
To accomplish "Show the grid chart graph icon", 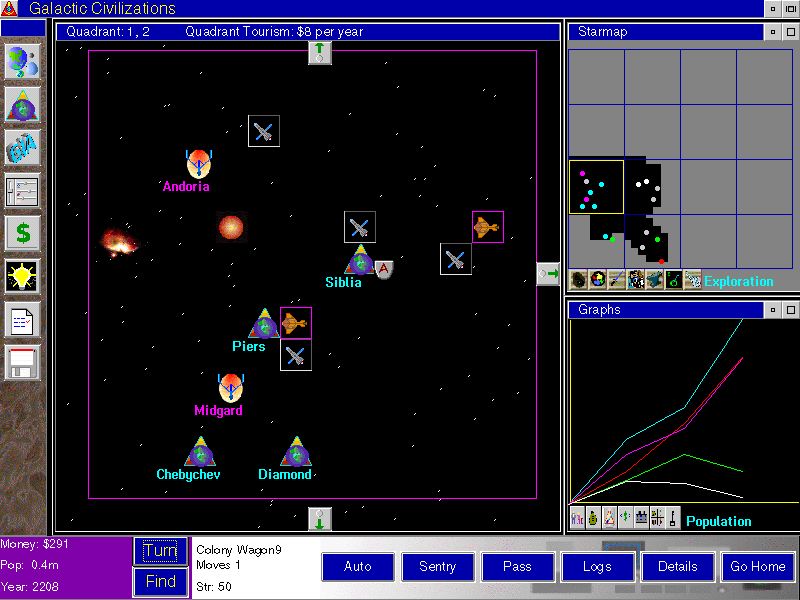I will coord(657,518).
